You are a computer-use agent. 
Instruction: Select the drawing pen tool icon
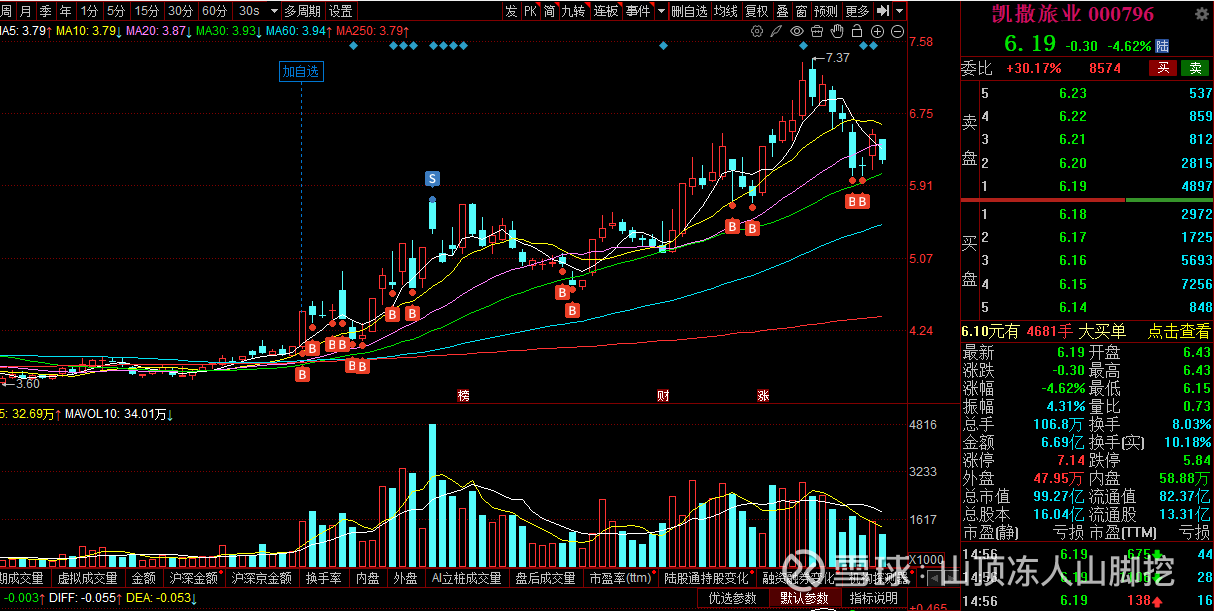coord(776,31)
